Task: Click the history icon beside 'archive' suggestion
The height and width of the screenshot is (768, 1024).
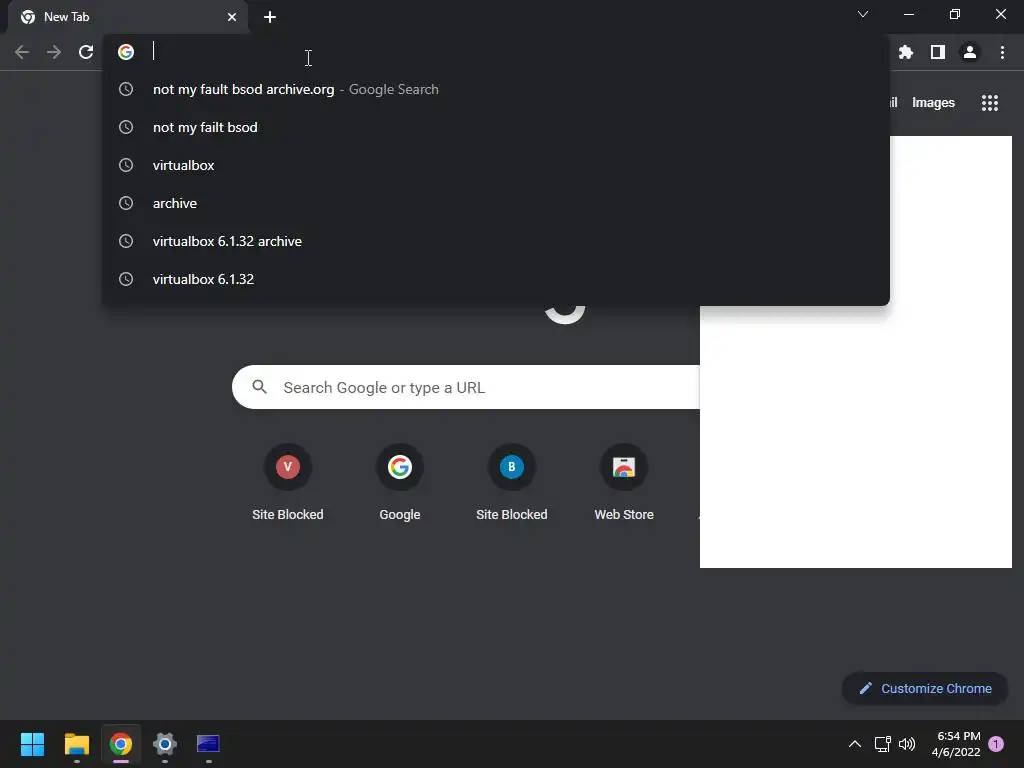Action: (x=126, y=203)
